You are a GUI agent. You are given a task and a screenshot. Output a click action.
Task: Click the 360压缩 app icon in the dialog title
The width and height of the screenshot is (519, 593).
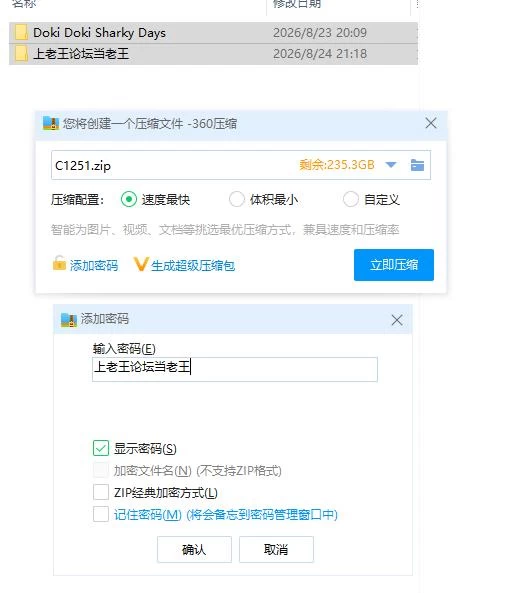coord(51,123)
